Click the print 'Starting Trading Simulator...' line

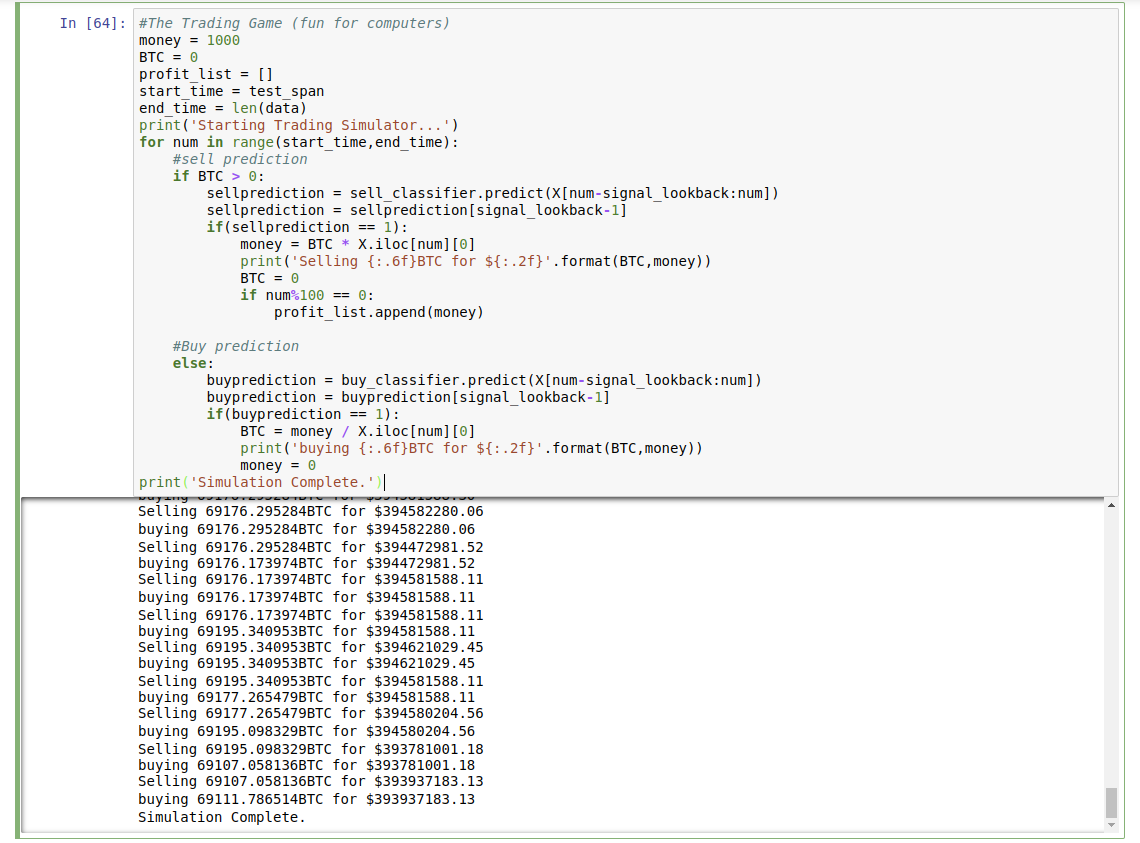299,125
